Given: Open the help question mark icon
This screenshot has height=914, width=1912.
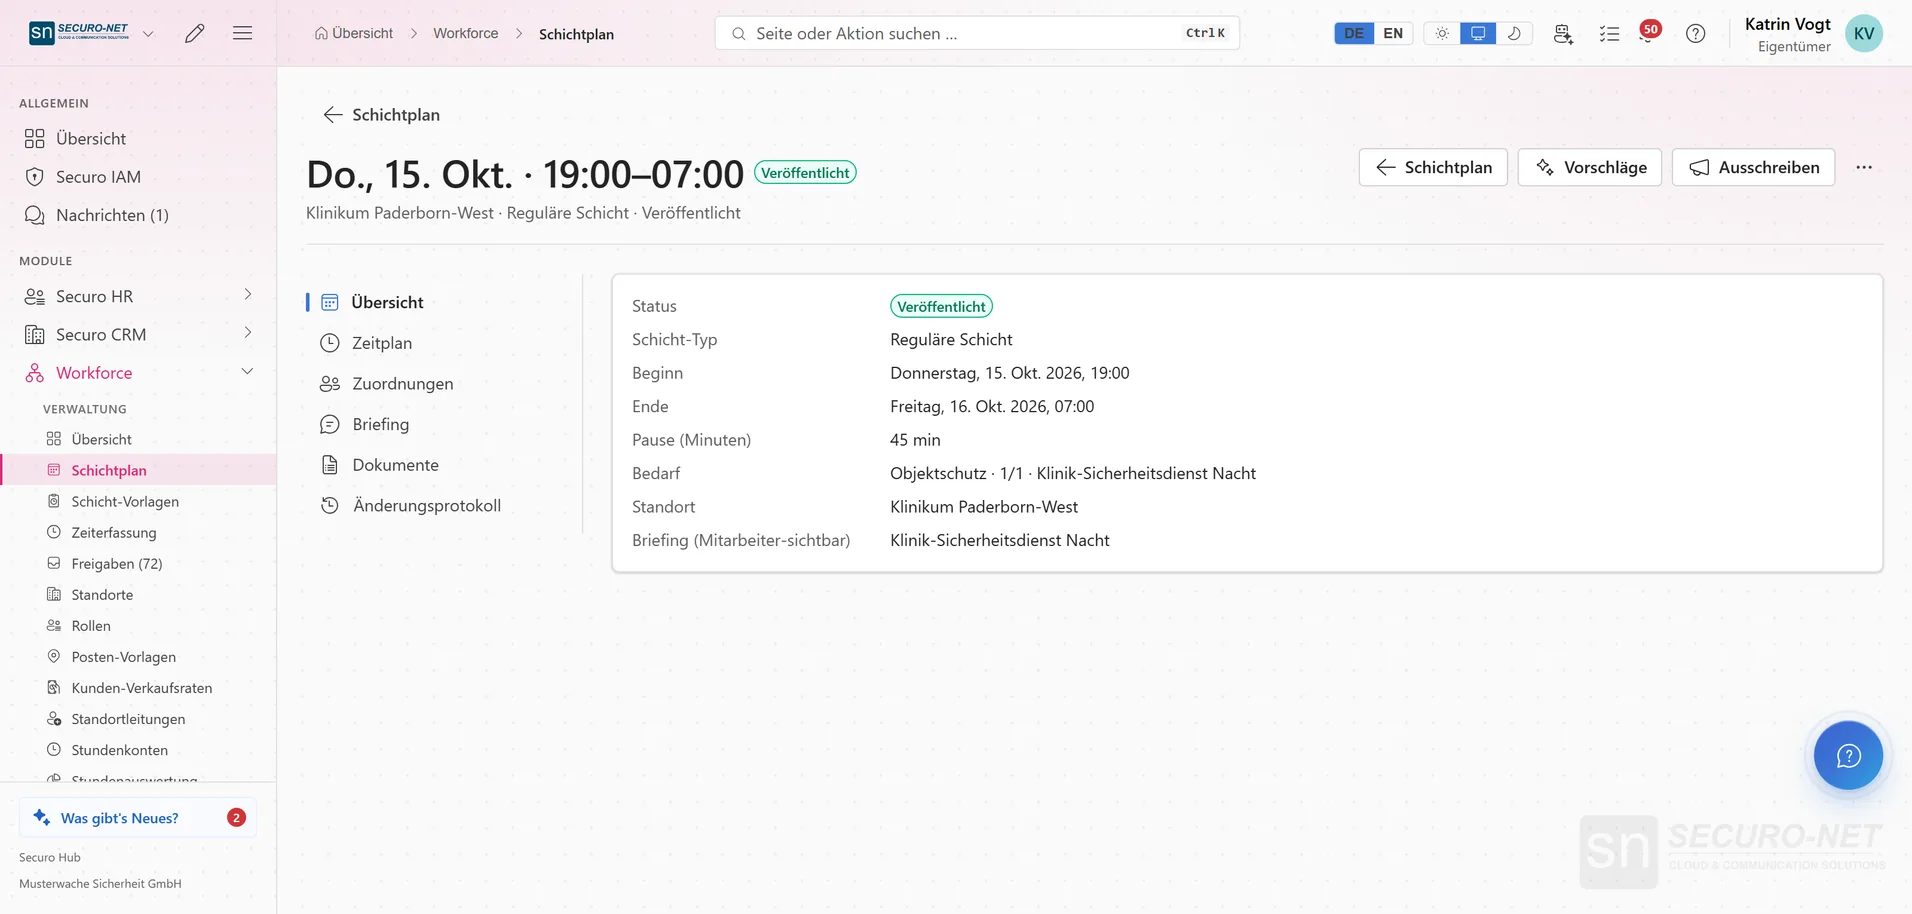Looking at the screenshot, I should 1696,33.
